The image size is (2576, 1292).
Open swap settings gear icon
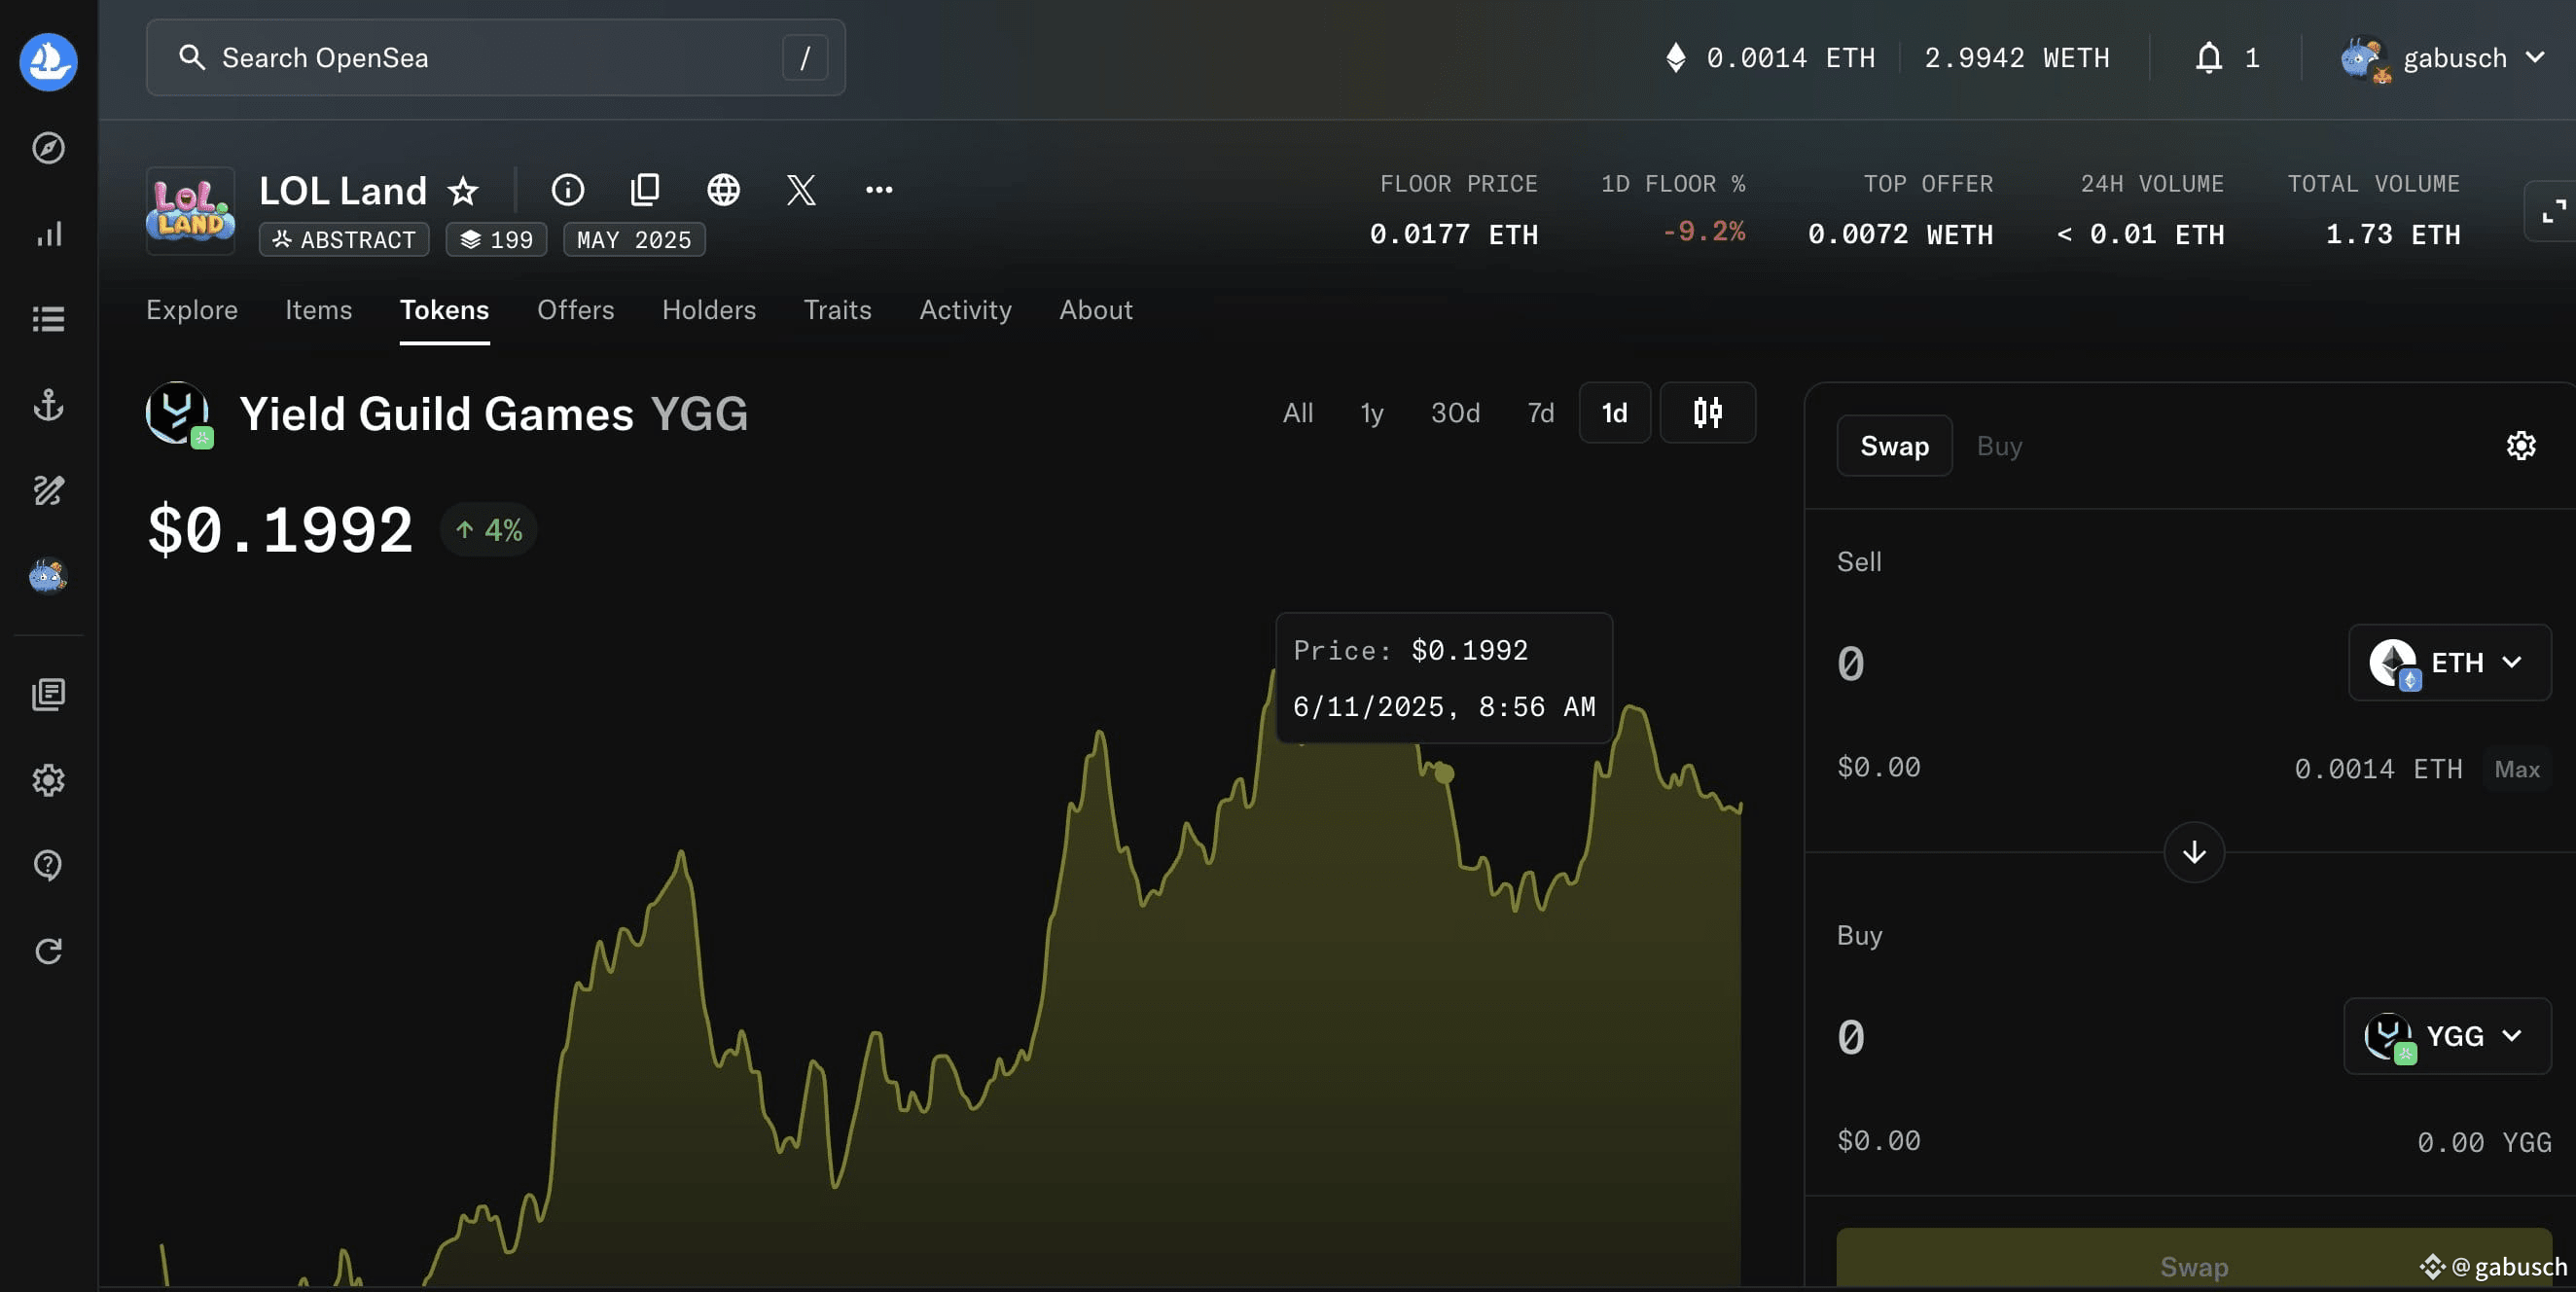[2521, 446]
